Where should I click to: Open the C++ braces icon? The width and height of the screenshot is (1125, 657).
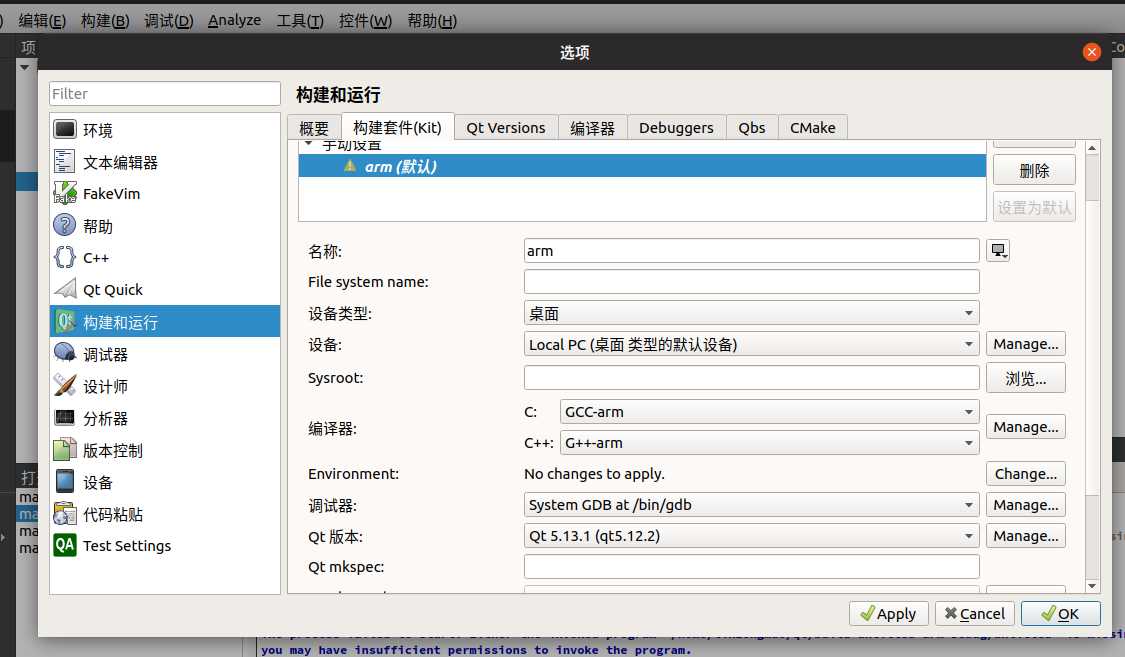(65, 257)
